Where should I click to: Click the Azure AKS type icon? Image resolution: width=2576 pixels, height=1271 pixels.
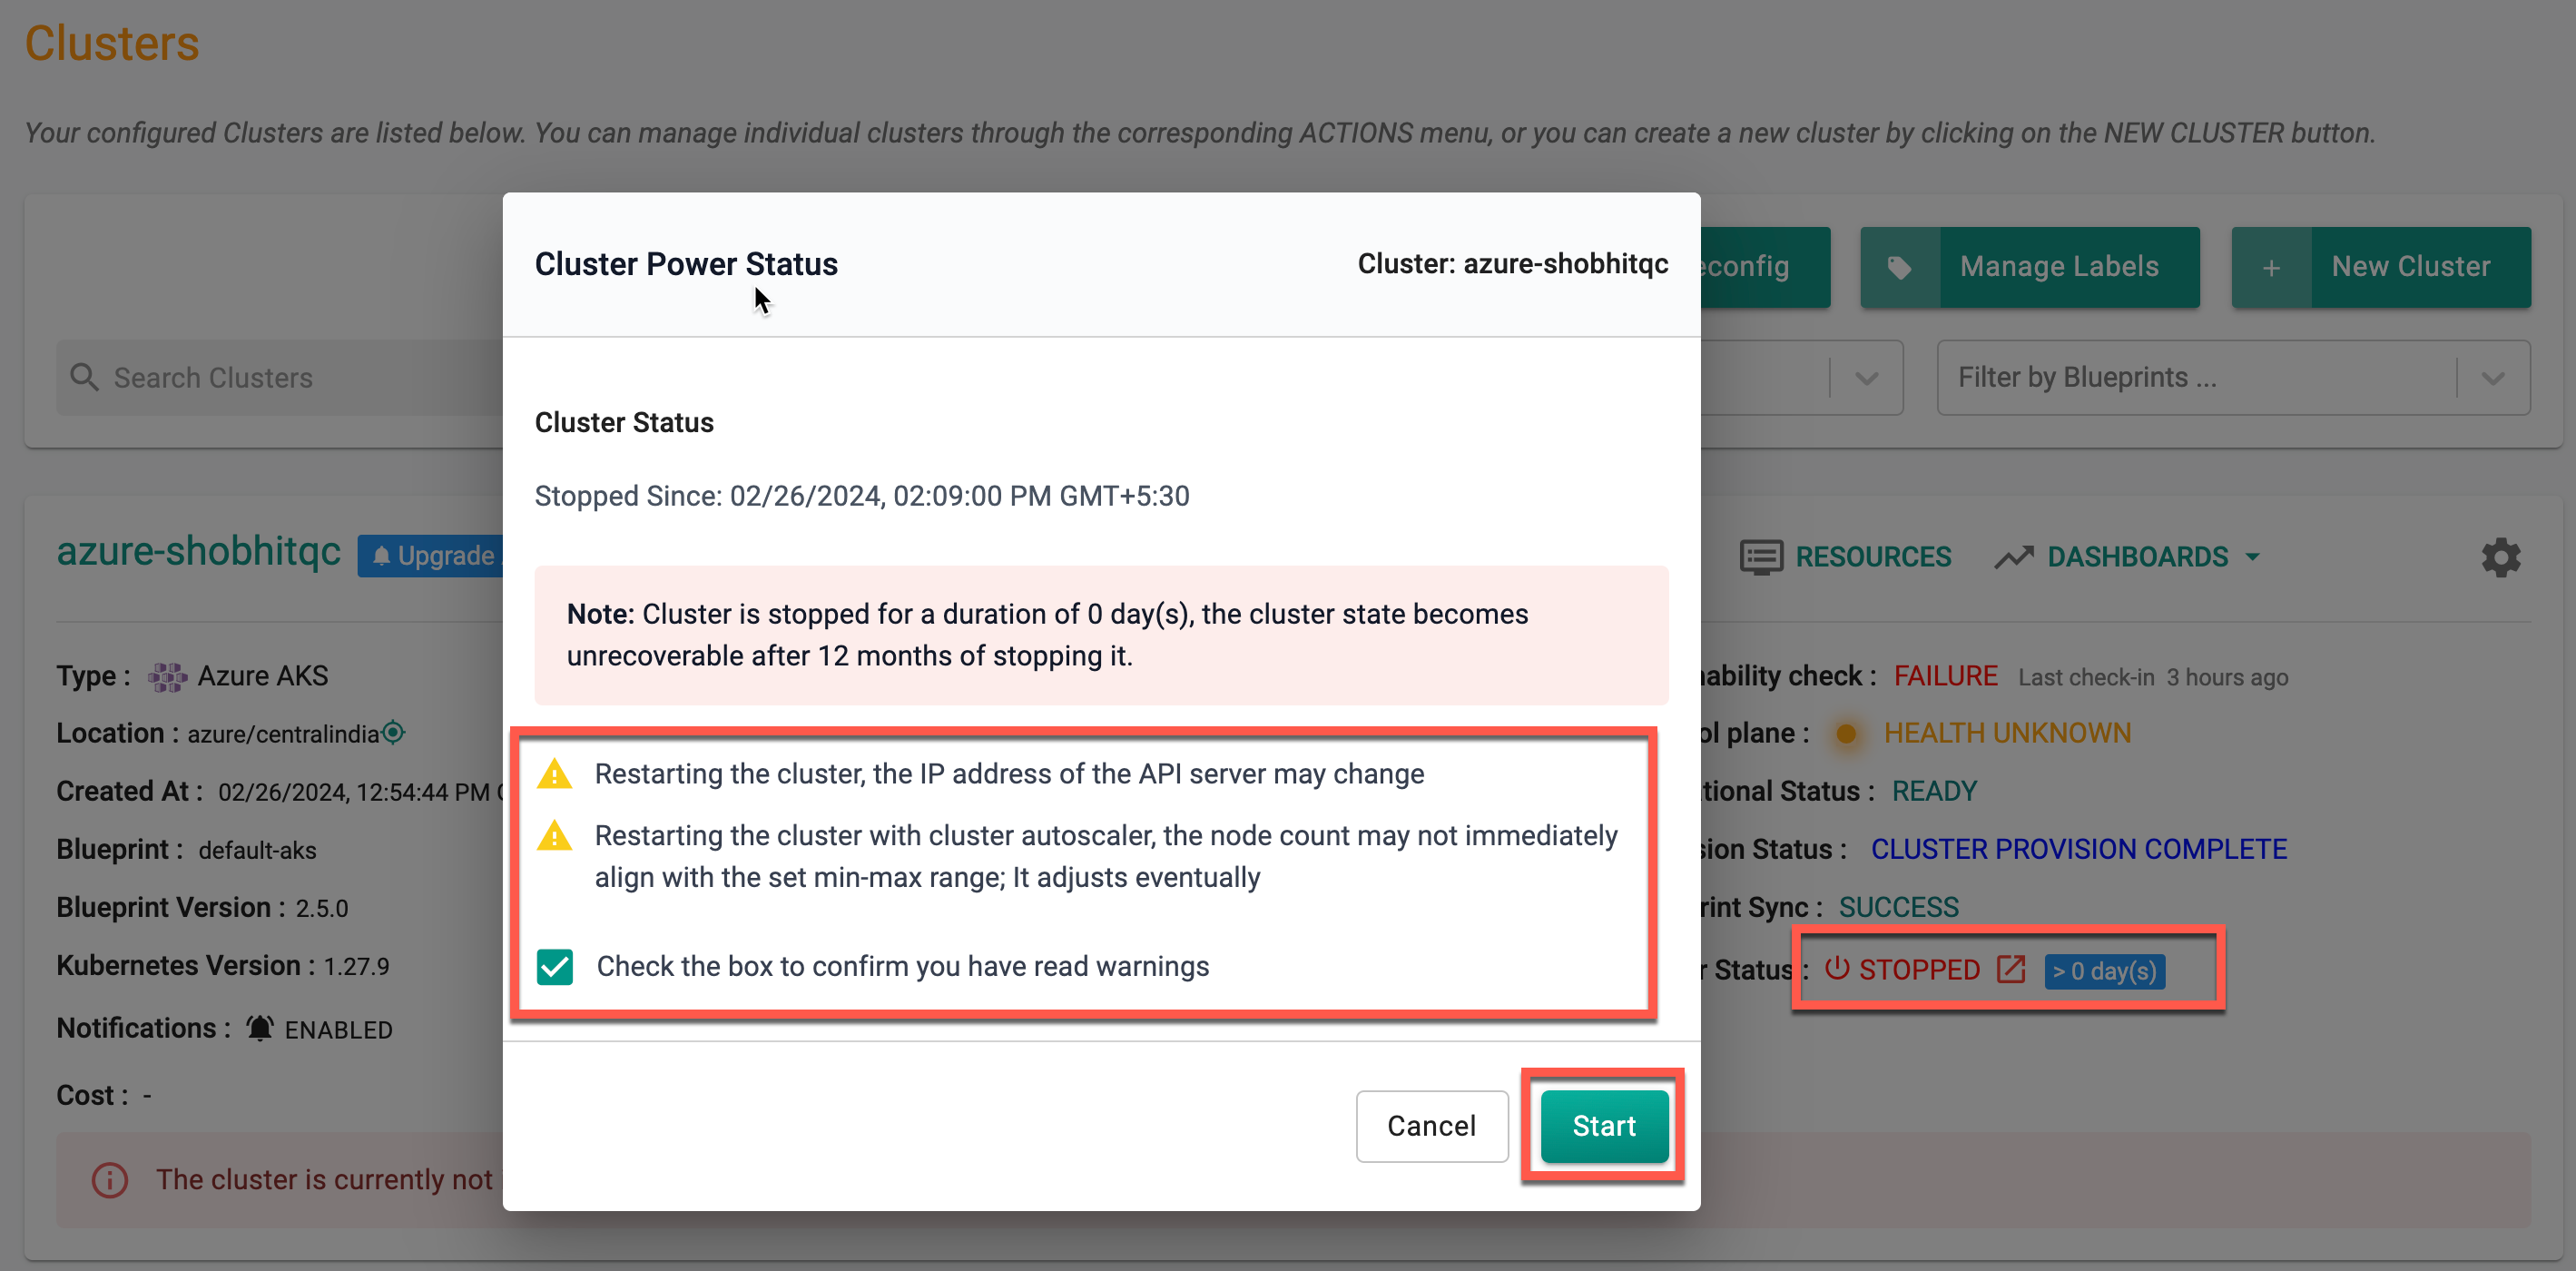point(166,674)
